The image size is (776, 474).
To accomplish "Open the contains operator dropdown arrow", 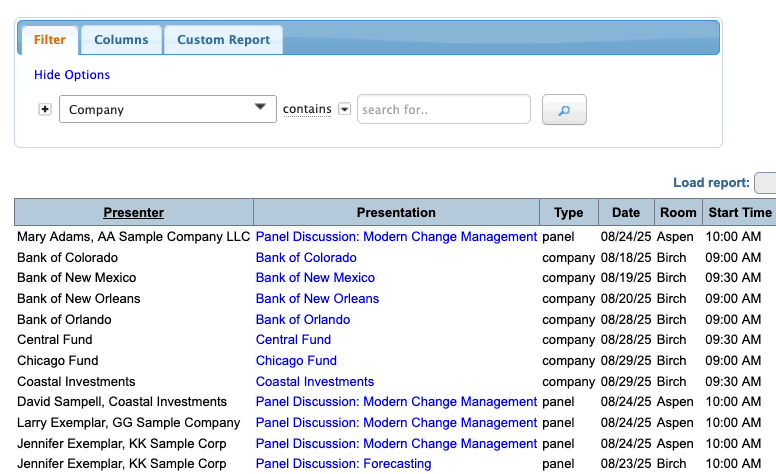I will (345, 109).
